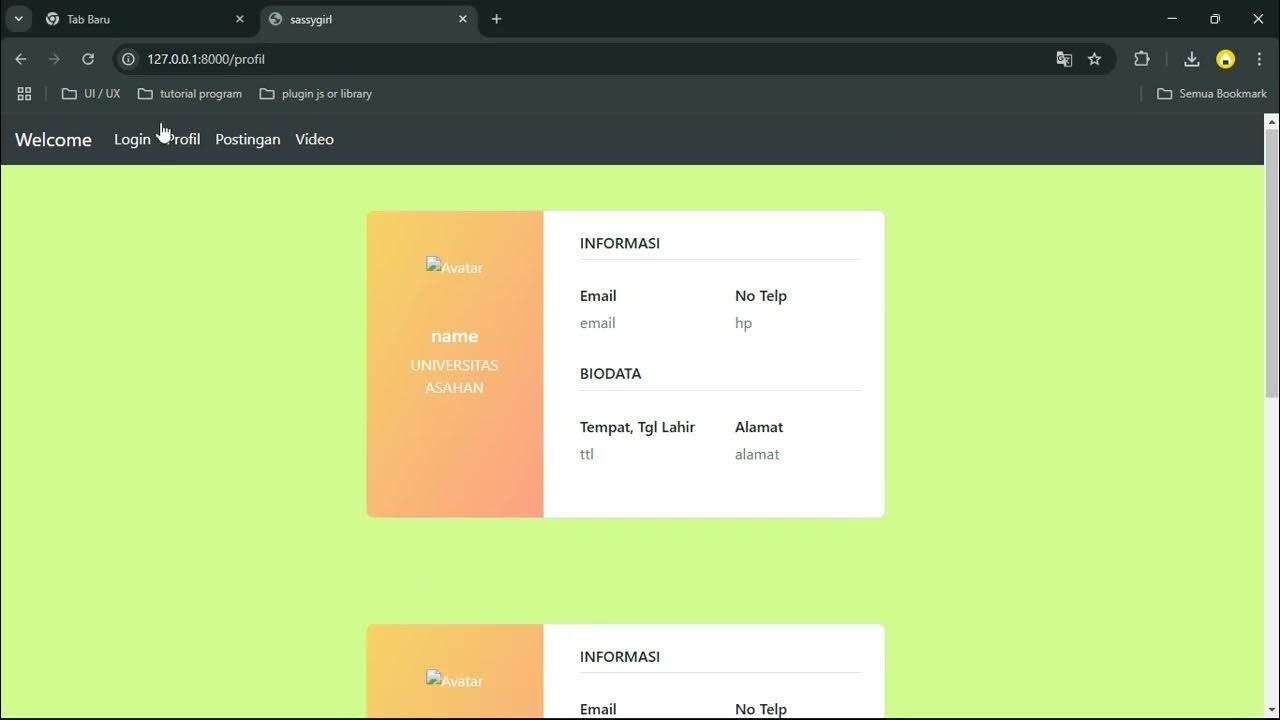Click the first card's 'Email' label

pyautogui.click(x=598, y=296)
